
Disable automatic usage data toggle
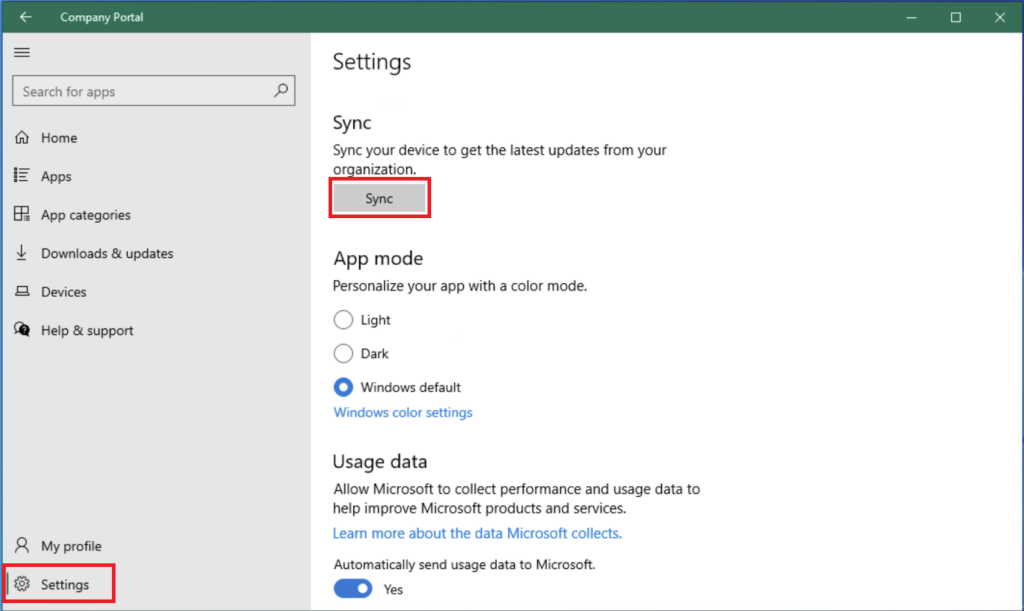(353, 589)
